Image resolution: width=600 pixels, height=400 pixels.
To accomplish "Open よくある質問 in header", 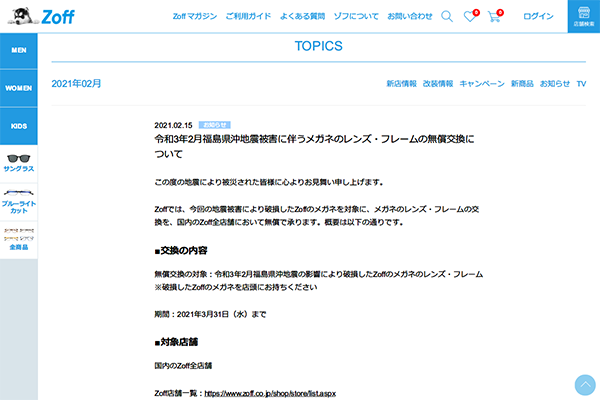I will (x=302, y=16).
